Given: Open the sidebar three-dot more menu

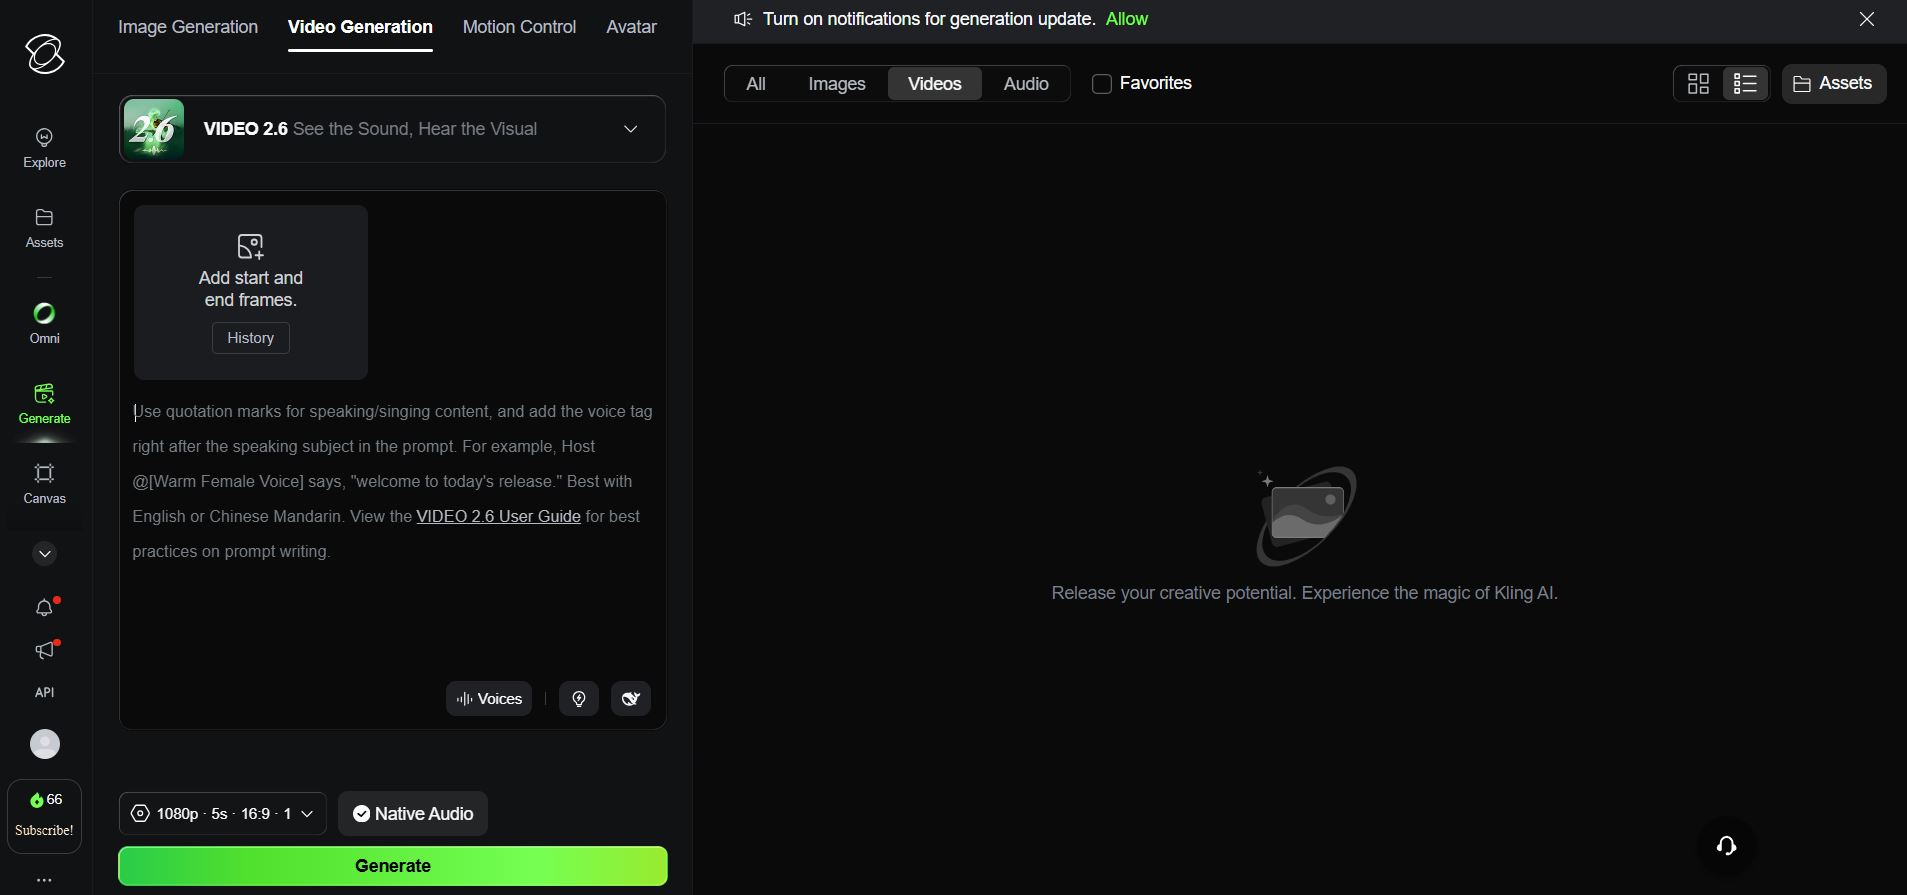Looking at the screenshot, I should click(44, 881).
